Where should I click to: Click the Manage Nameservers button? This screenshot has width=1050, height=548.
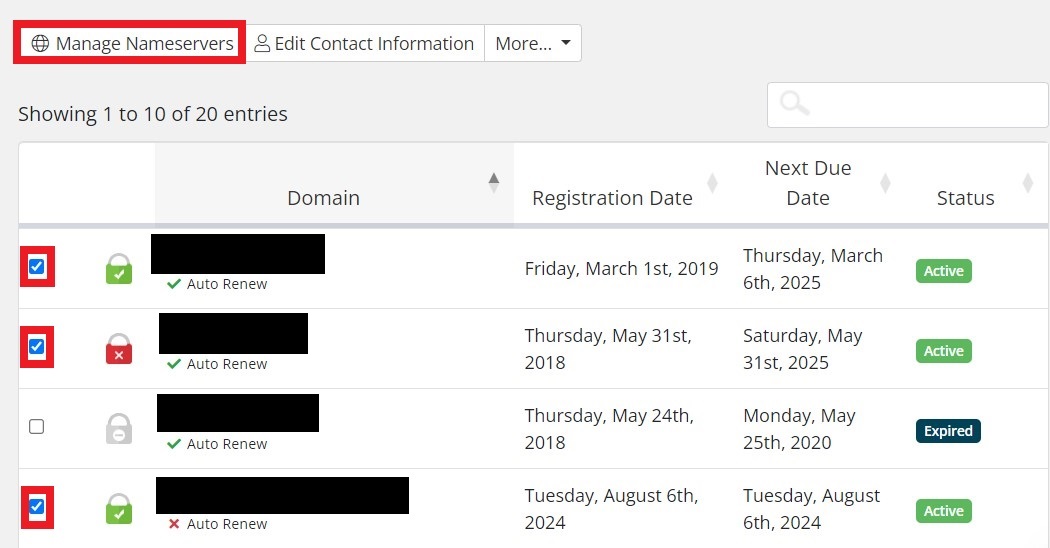pos(133,44)
